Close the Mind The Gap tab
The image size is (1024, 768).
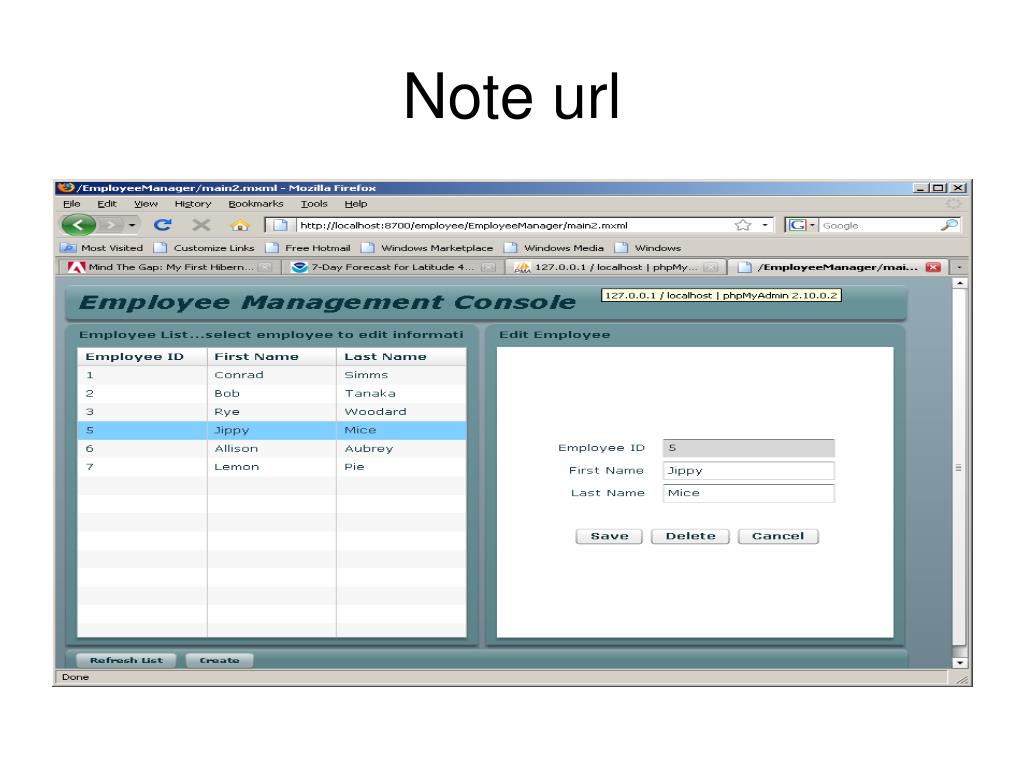pyautogui.click(x=264, y=267)
